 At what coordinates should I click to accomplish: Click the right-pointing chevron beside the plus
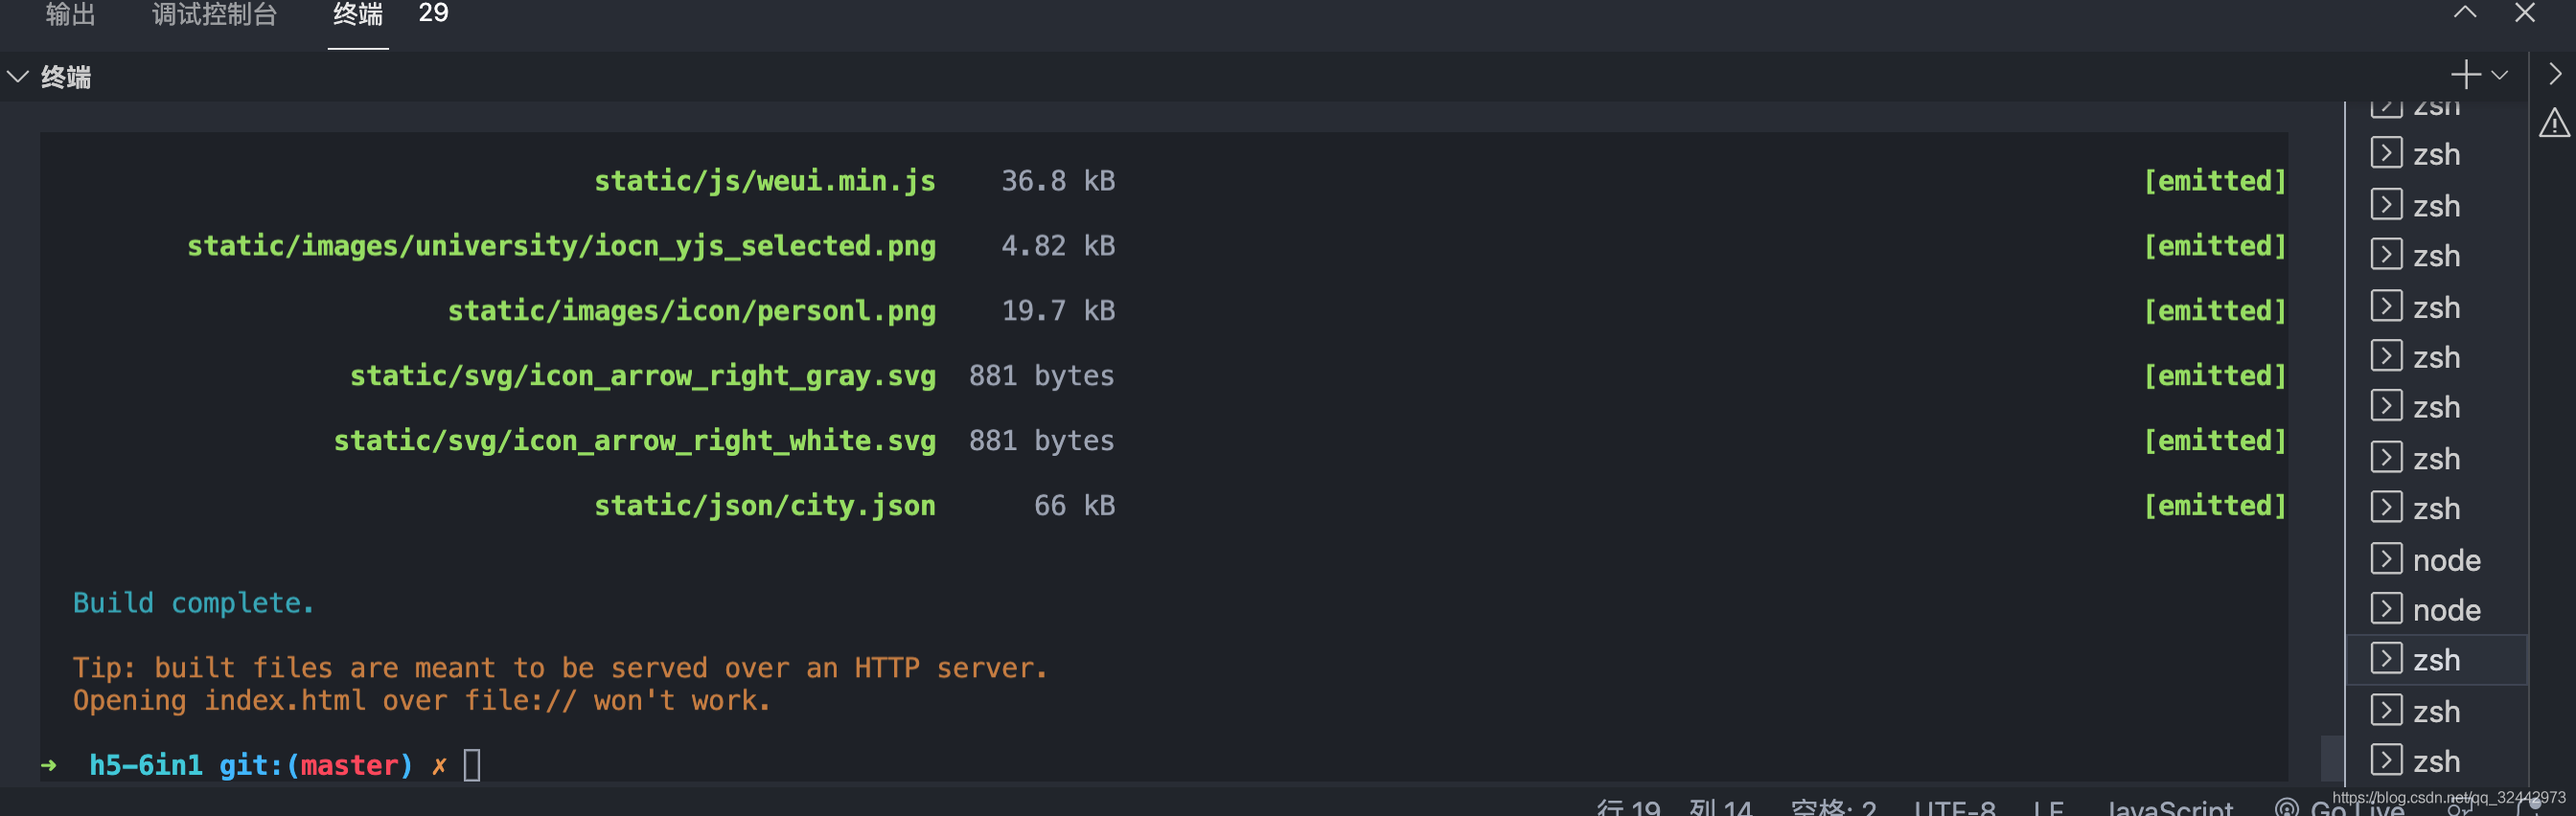coord(2555,75)
